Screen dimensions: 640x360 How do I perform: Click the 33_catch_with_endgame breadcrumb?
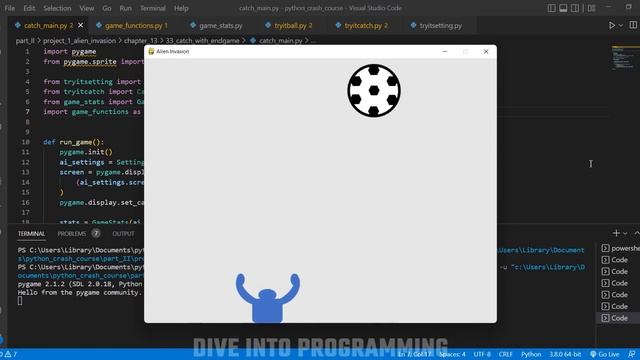click(x=202, y=40)
